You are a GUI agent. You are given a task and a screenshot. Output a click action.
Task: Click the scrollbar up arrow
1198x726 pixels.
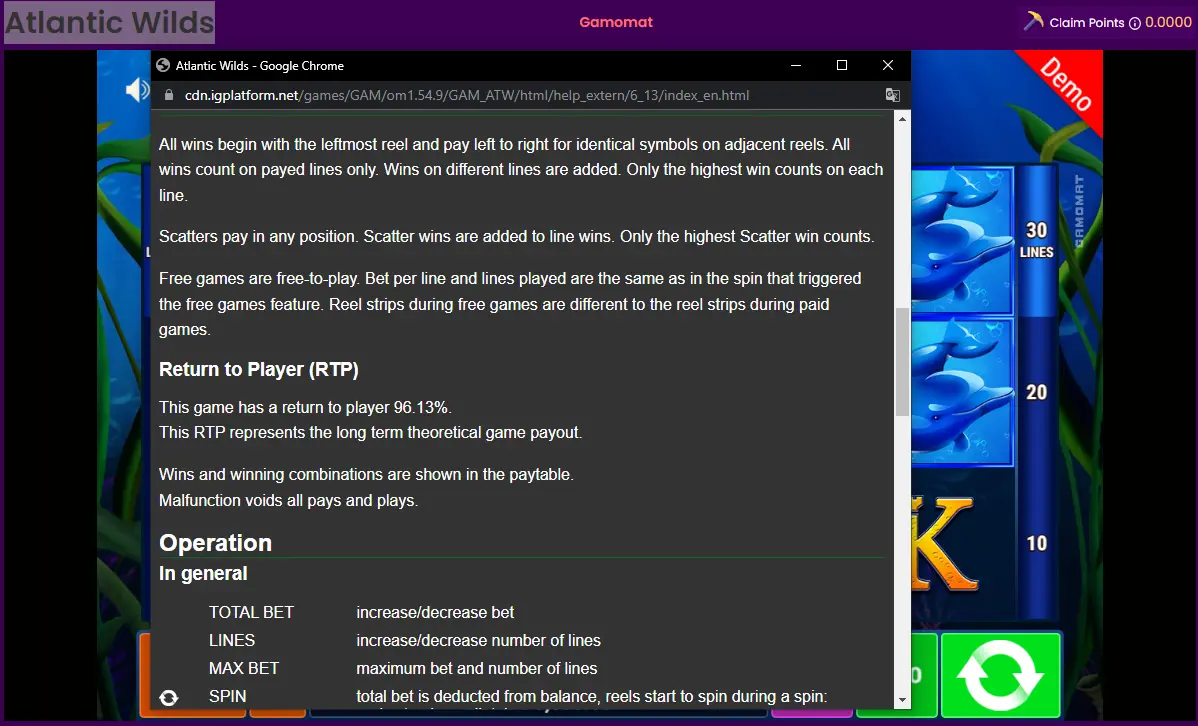click(902, 119)
